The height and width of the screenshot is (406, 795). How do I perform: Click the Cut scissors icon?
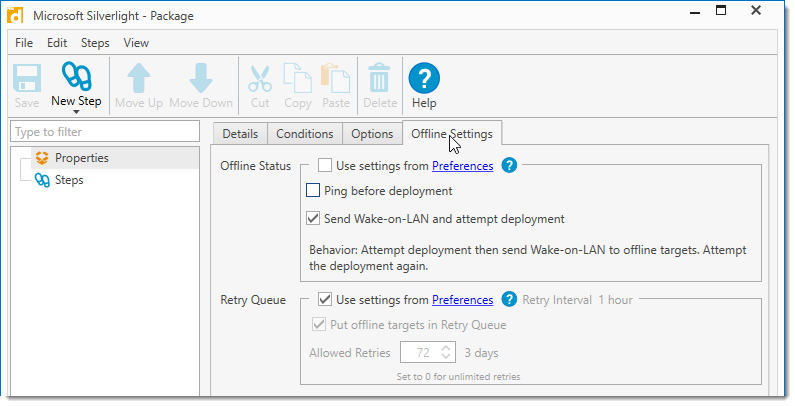260,78
